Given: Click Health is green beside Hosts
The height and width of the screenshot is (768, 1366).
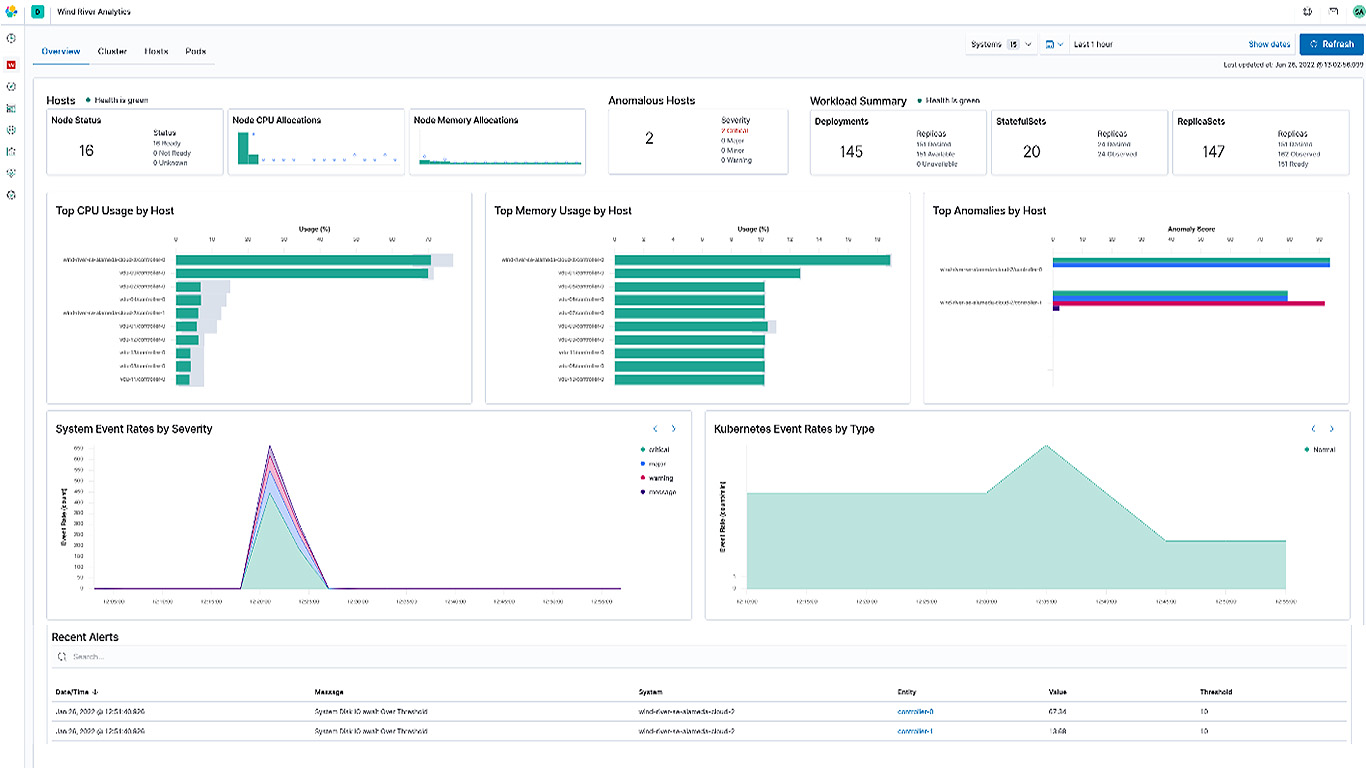Looking at the screenshot, I should coord(121,100).
